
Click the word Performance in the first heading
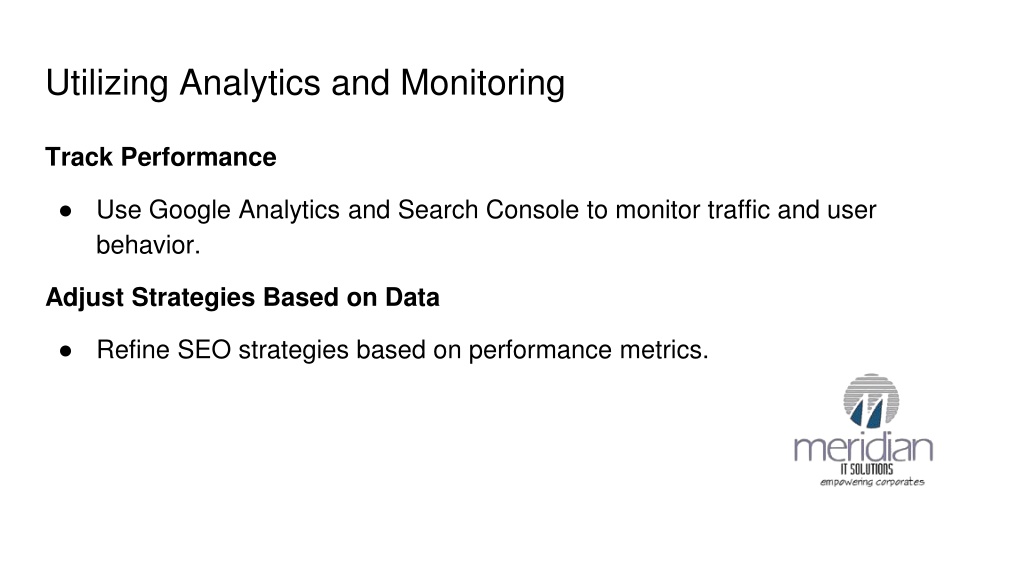199,157
